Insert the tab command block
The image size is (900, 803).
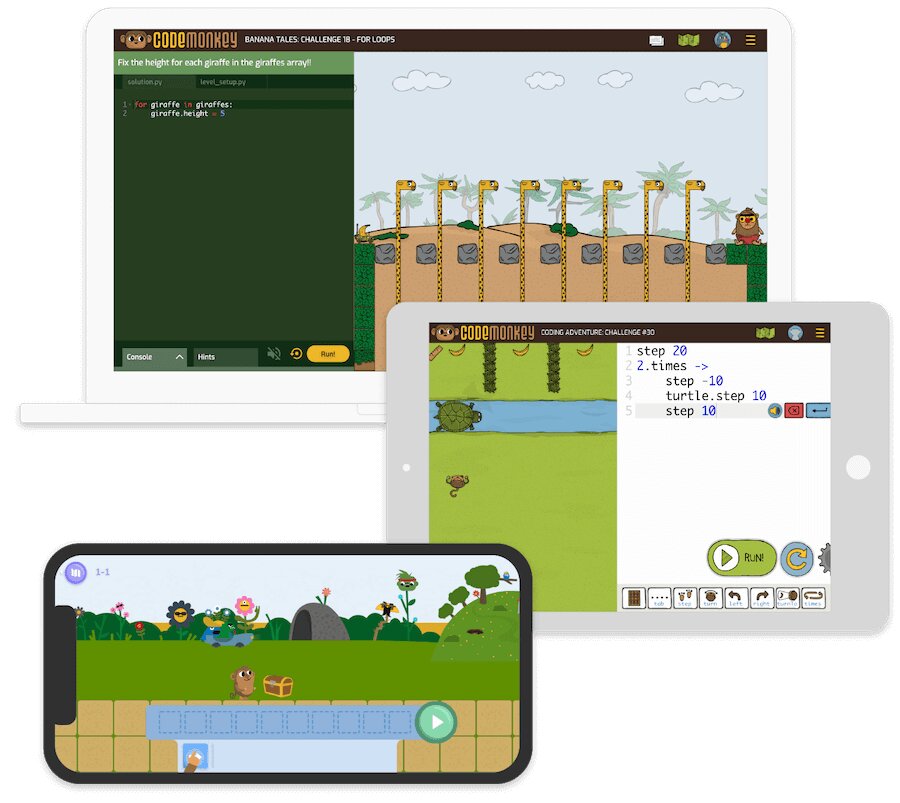tap(659, 598)
